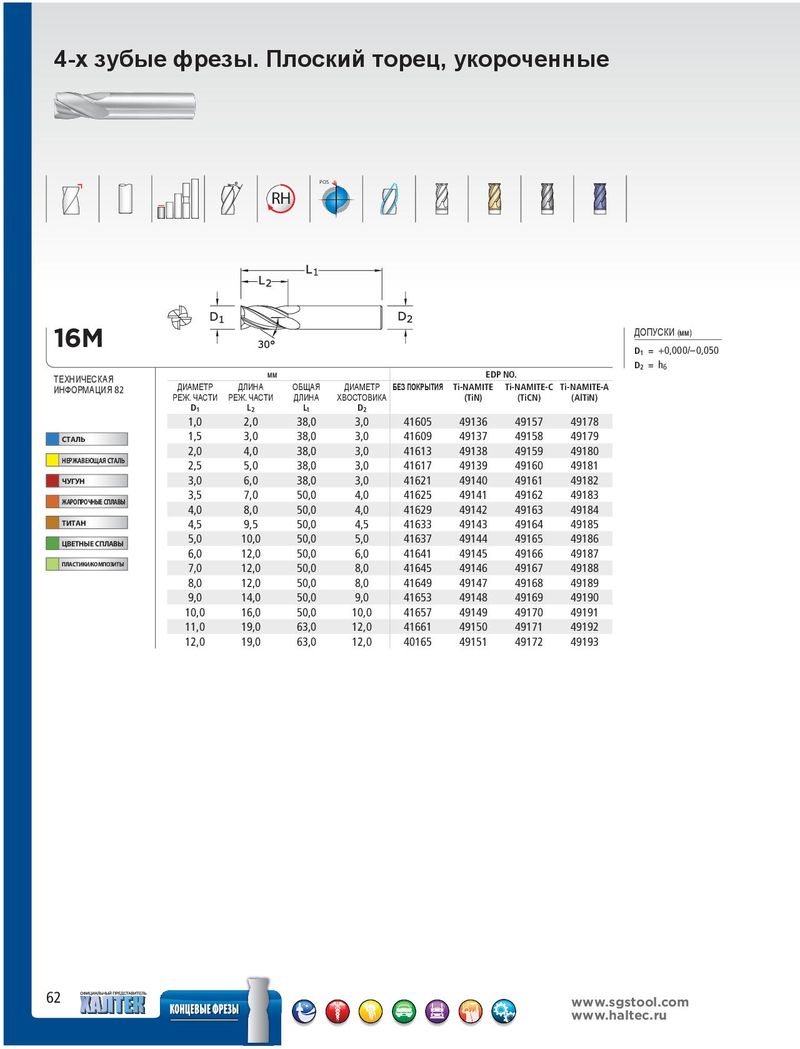This screenshot has width=800, height=1049.
Task: Click the КОНЦЕВЫЕ ФРЕЗЫ section tab
Action: coord(204,1009)
